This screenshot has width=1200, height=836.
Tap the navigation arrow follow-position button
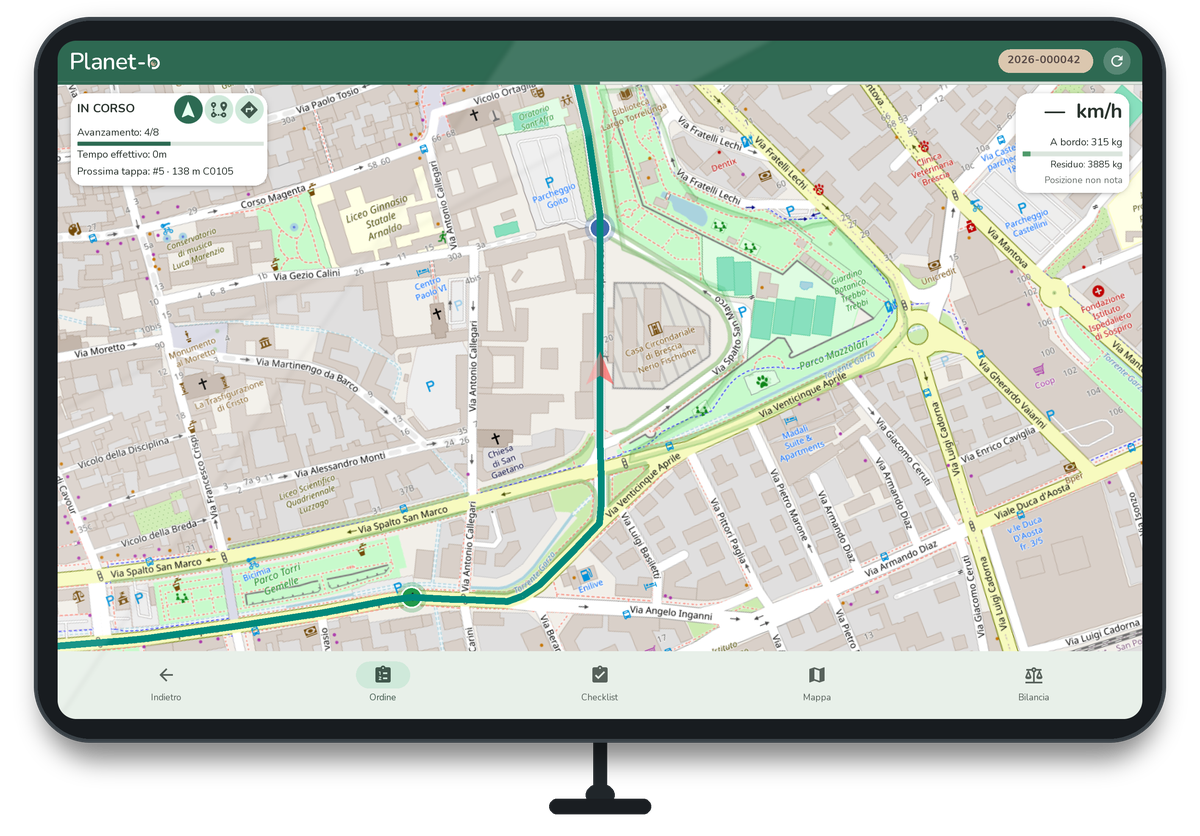(188, 109)
